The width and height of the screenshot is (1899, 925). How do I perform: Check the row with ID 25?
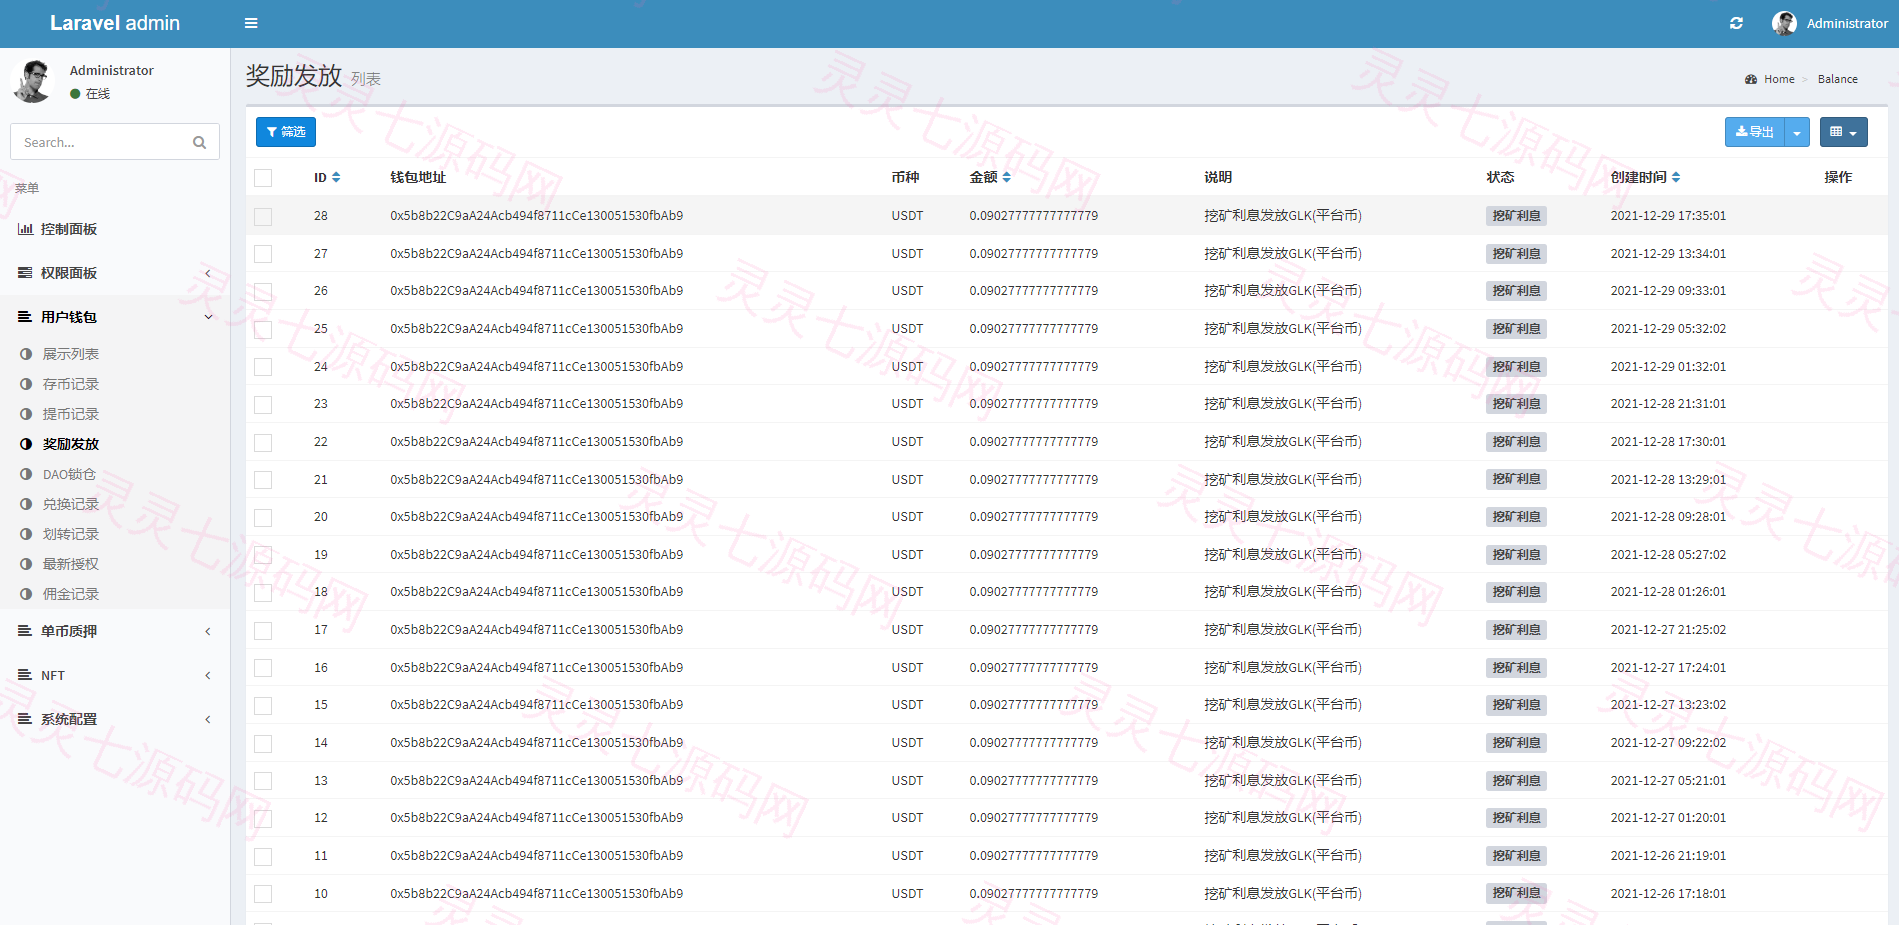click(x=263, y=329)
